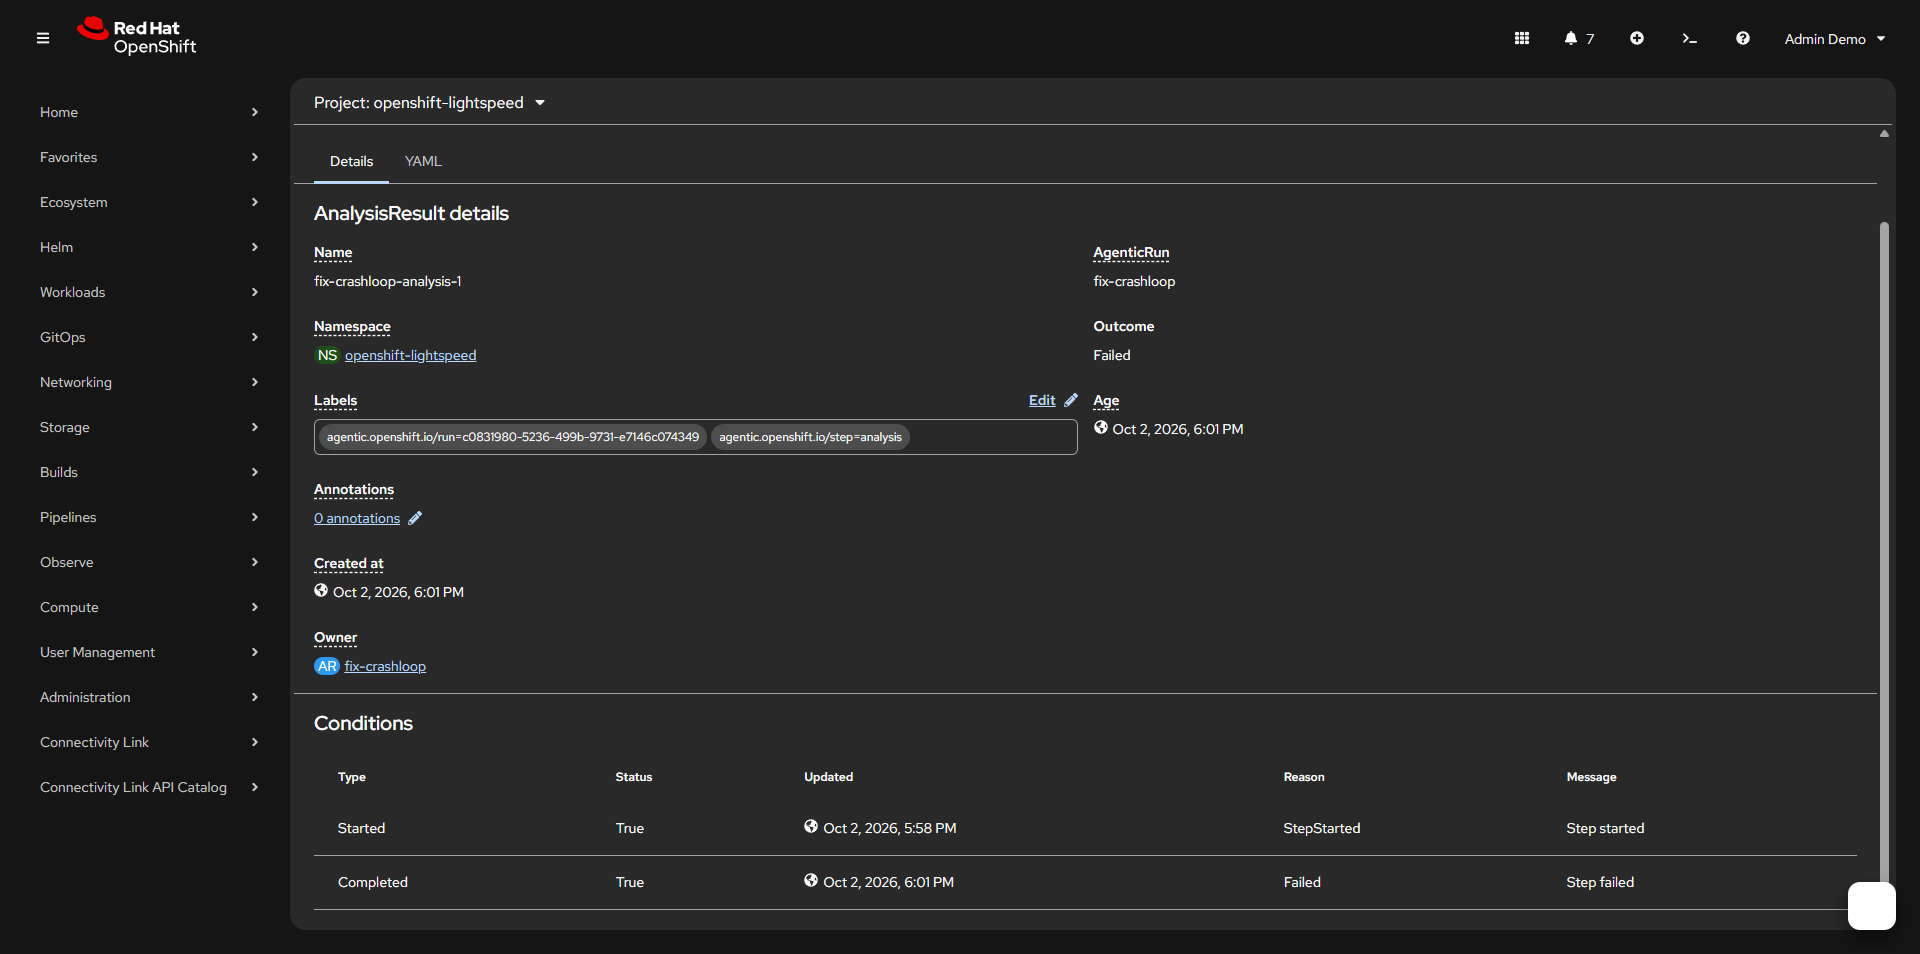Expand the Administration navigation section
Image resolution: width=1920 pixels, height=954 pixels.
pos(149,697)
